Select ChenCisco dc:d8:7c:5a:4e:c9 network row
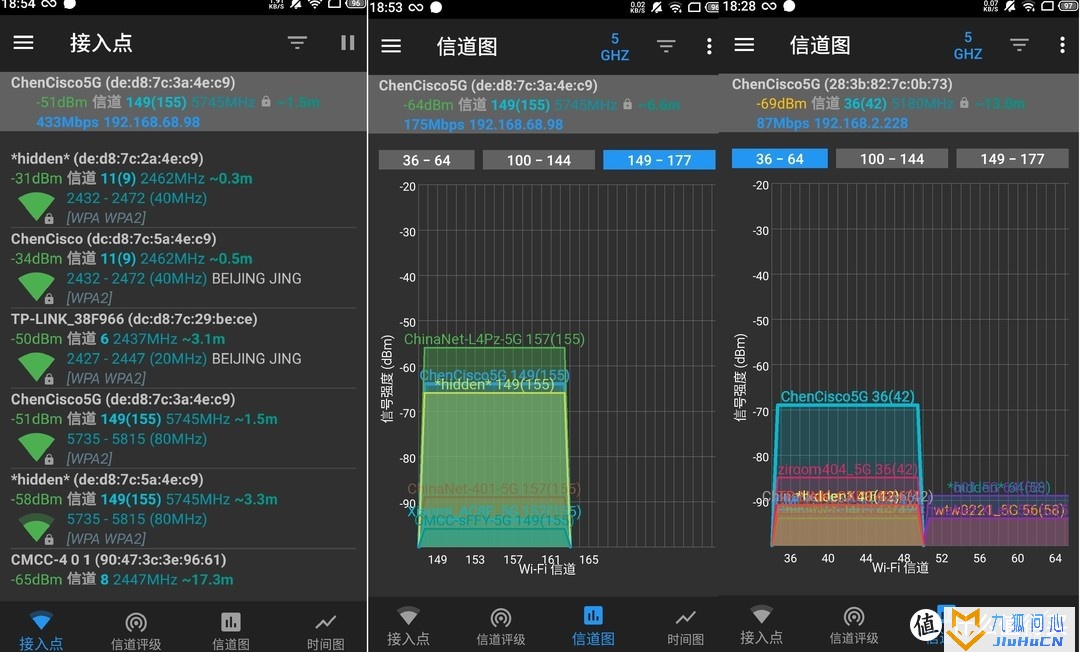The image size is (1080, 652). coord(183,268)
